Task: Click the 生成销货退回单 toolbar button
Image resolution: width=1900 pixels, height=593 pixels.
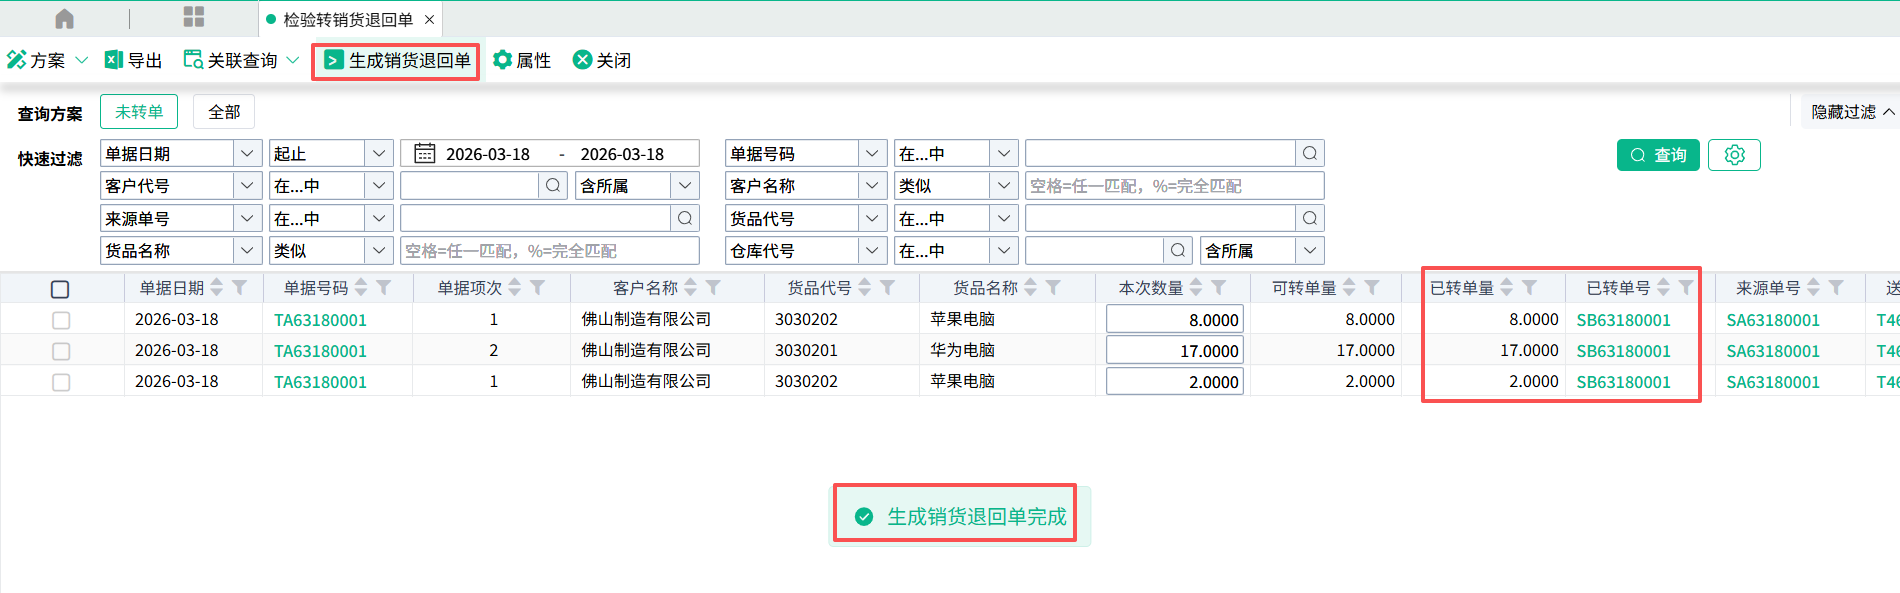Action: [397, 61]
